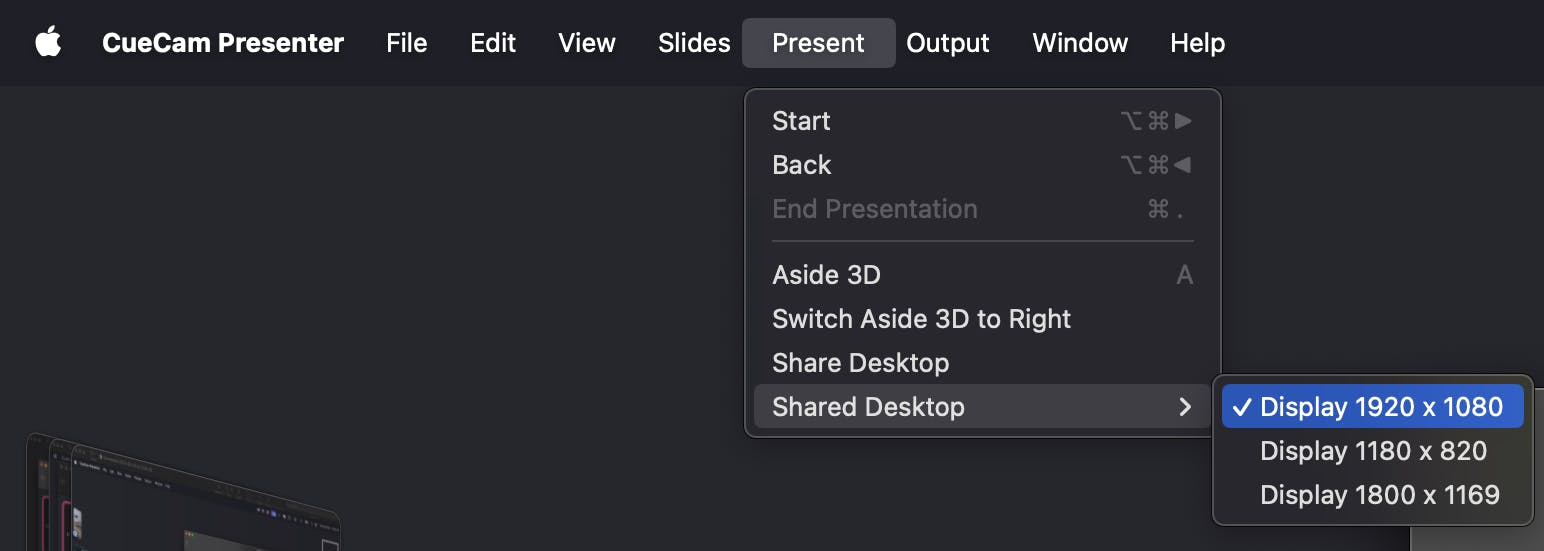
Task: Open the Apple menu icon
Action: click(48, 43)
